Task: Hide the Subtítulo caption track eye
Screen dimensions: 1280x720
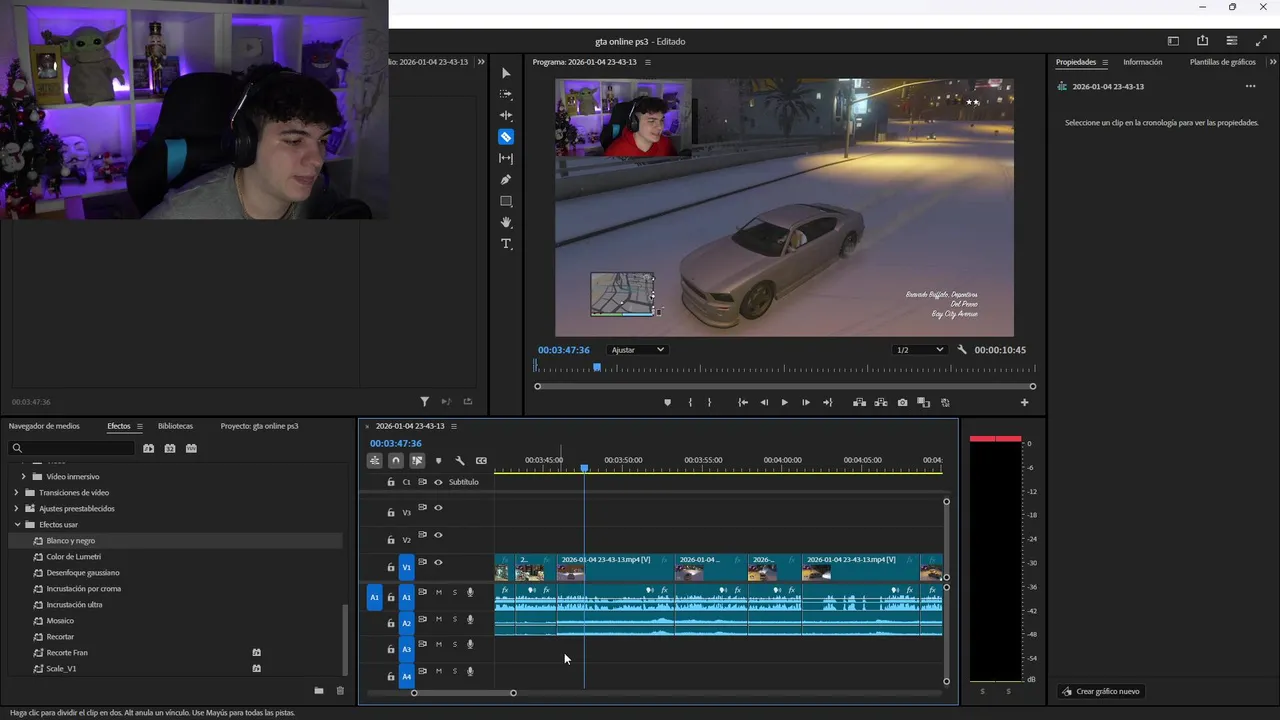Action: click(x=438, y=482)
